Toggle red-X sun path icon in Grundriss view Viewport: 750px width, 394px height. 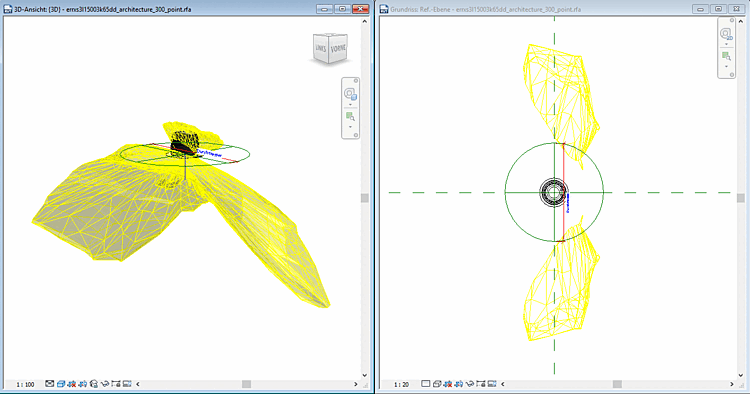point(448,383)
